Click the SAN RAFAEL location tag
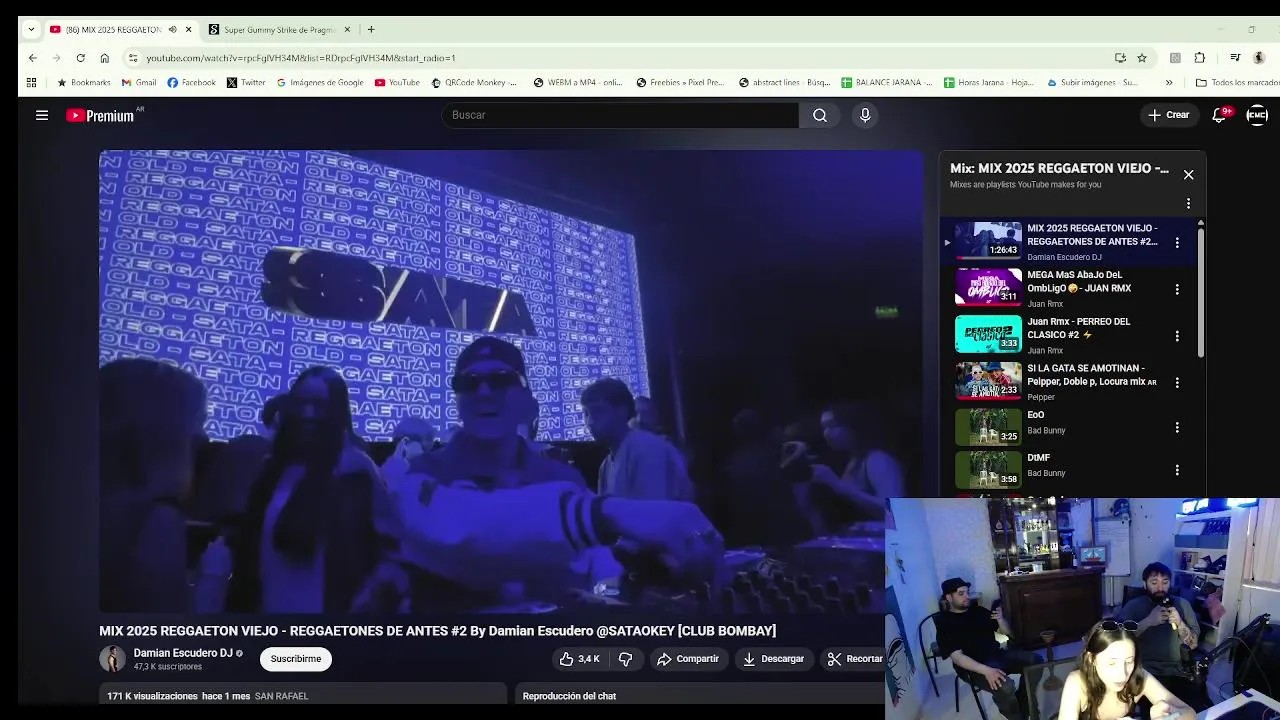The height and width of the screenshot is (720, 1280). (281, 696)
